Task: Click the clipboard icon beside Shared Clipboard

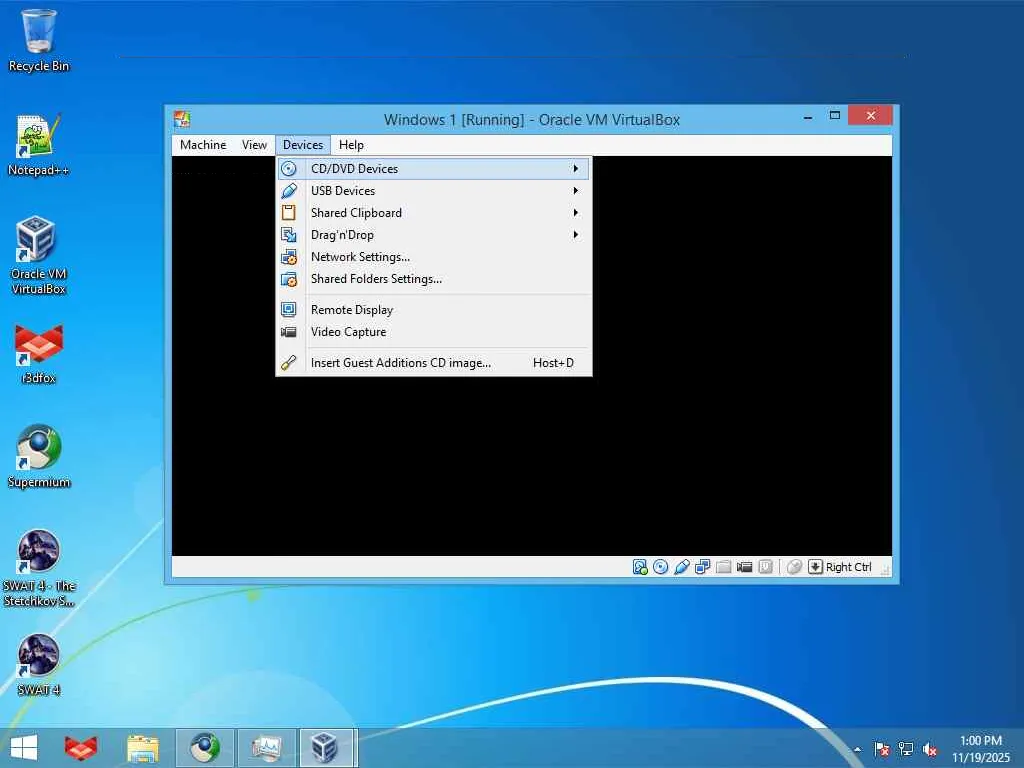Action: (x=289, y=213)
